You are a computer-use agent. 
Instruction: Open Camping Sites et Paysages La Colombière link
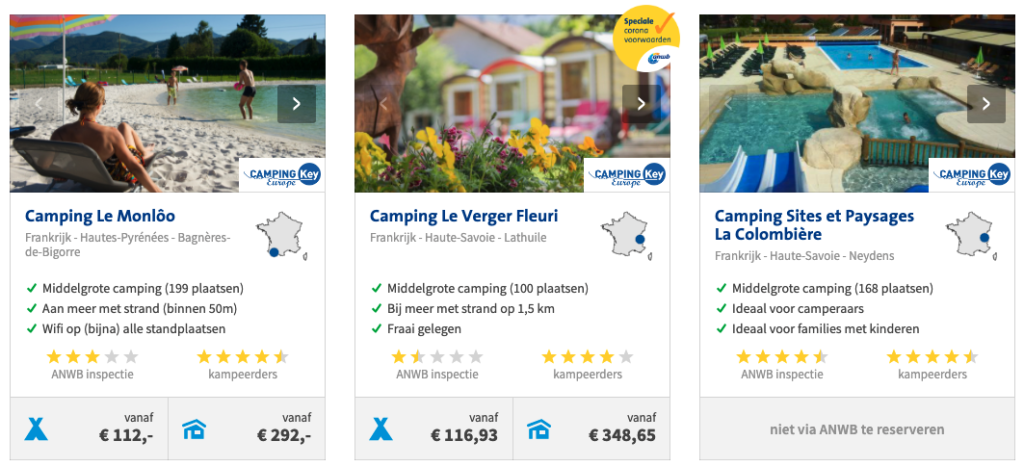[x=814, y=225]
